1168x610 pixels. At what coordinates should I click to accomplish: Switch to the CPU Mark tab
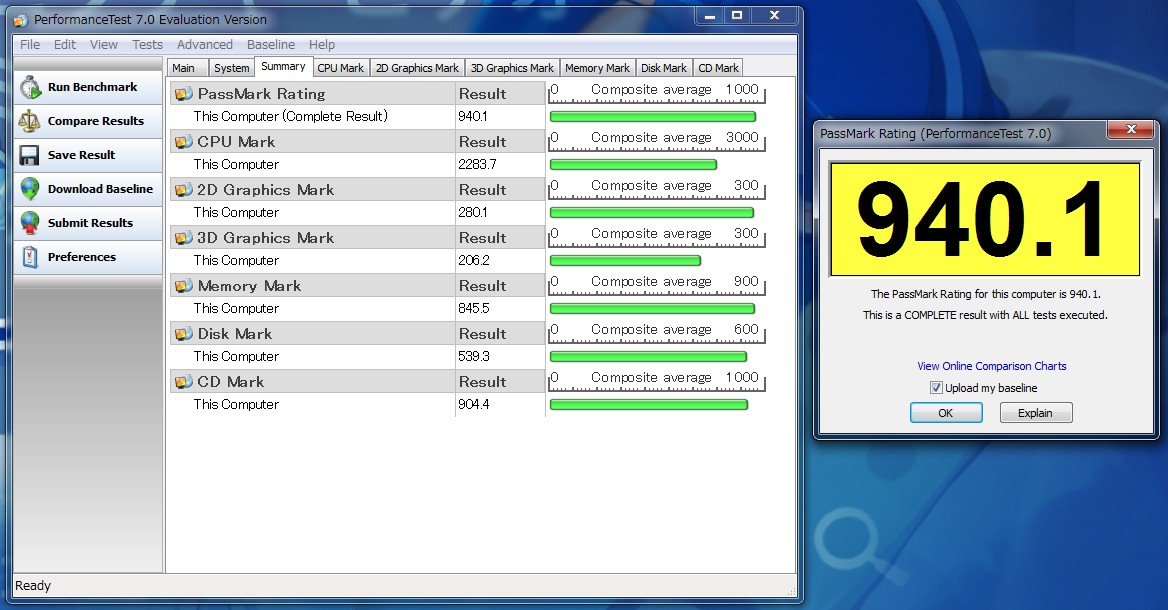[x=340, y=68]
